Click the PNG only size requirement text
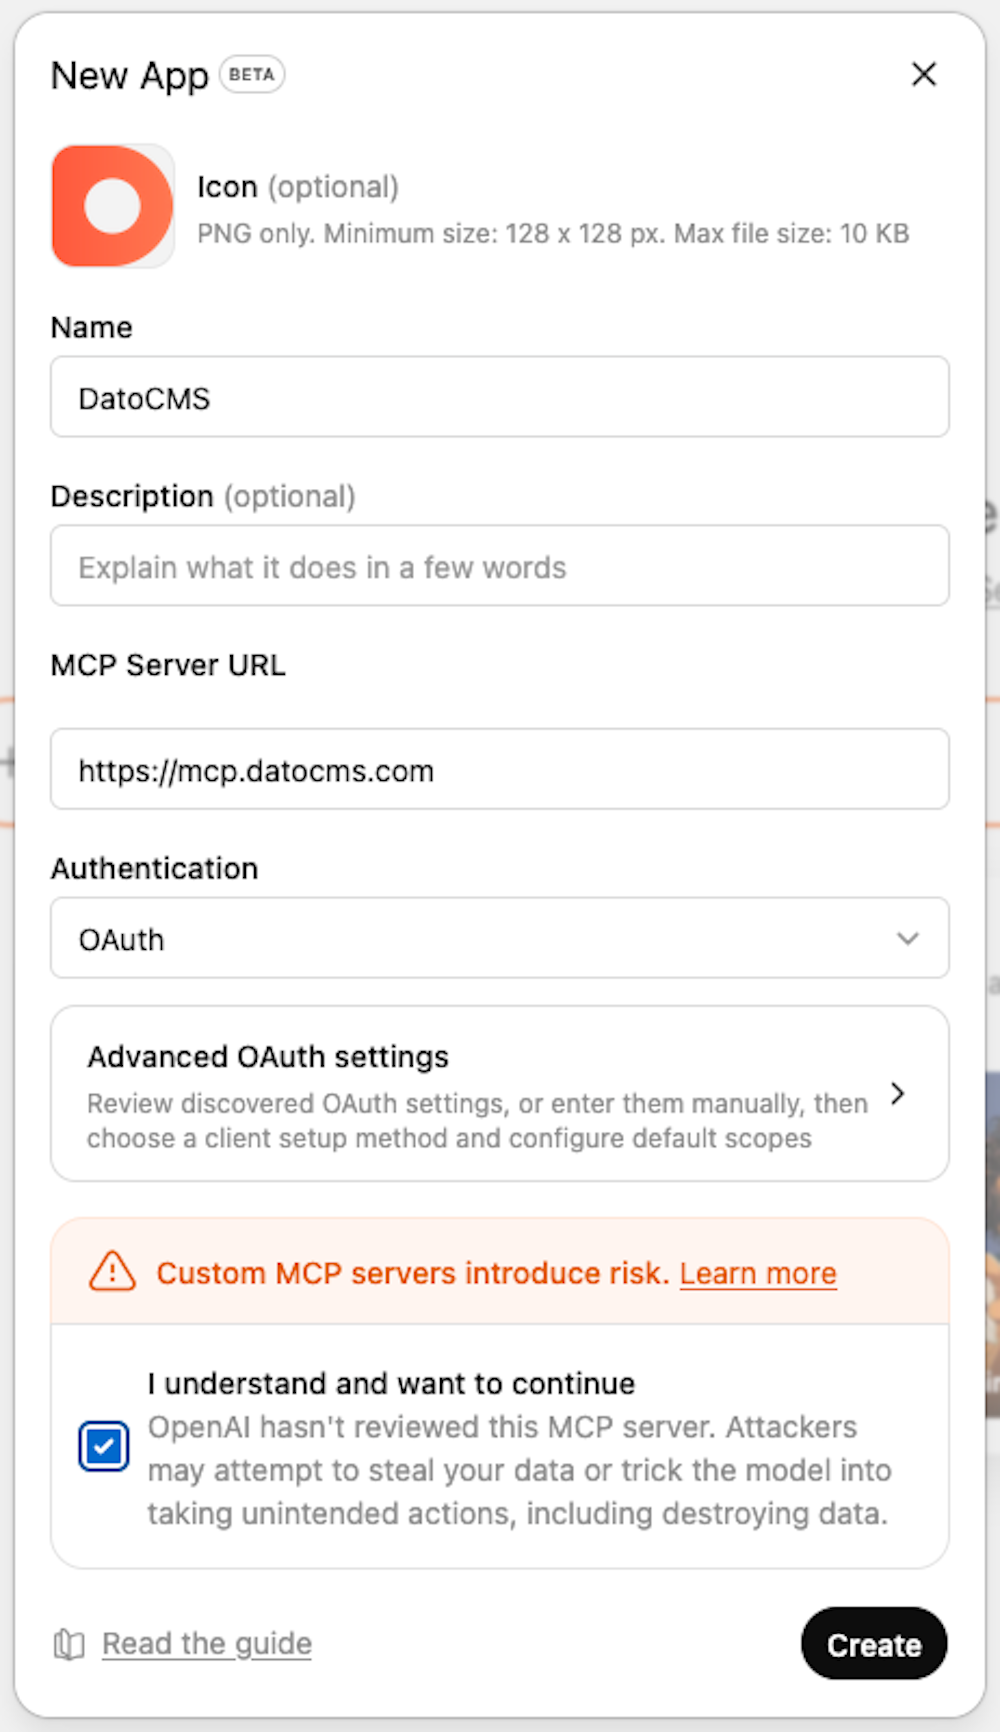This screenshot has height=1732, width=1000. (553, 234)
